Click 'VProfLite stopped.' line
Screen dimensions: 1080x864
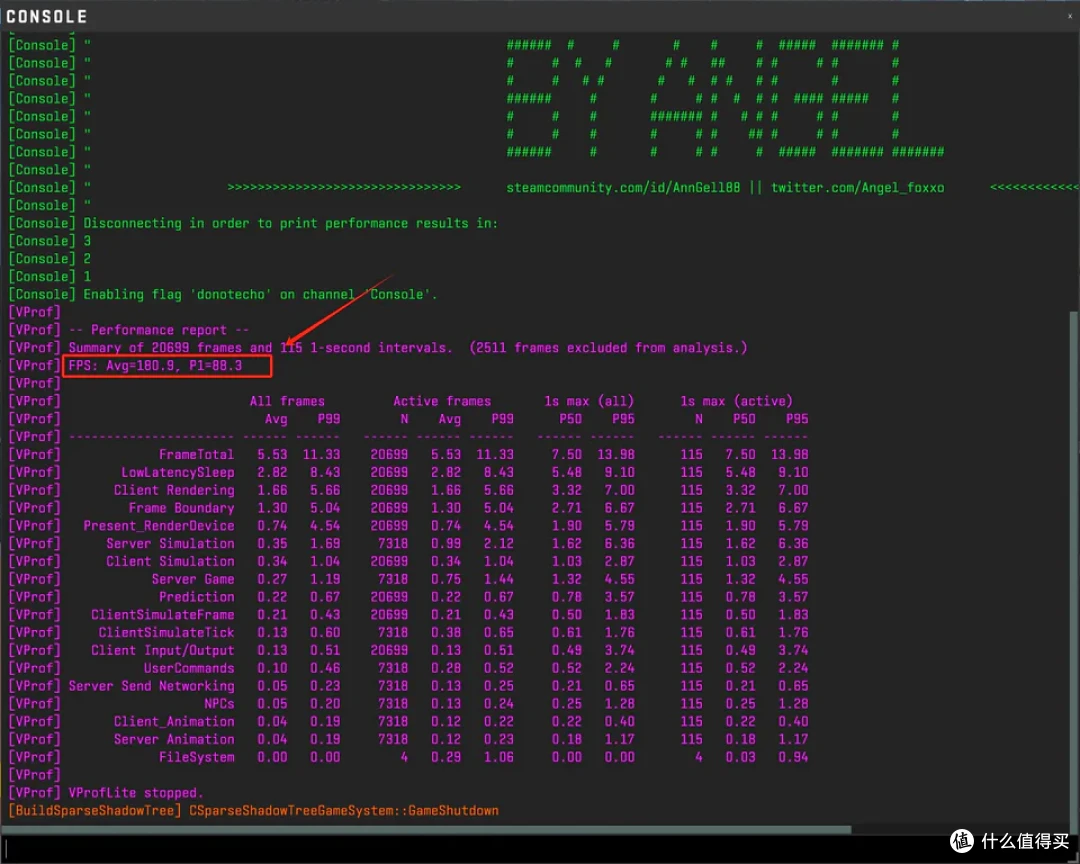136,793
